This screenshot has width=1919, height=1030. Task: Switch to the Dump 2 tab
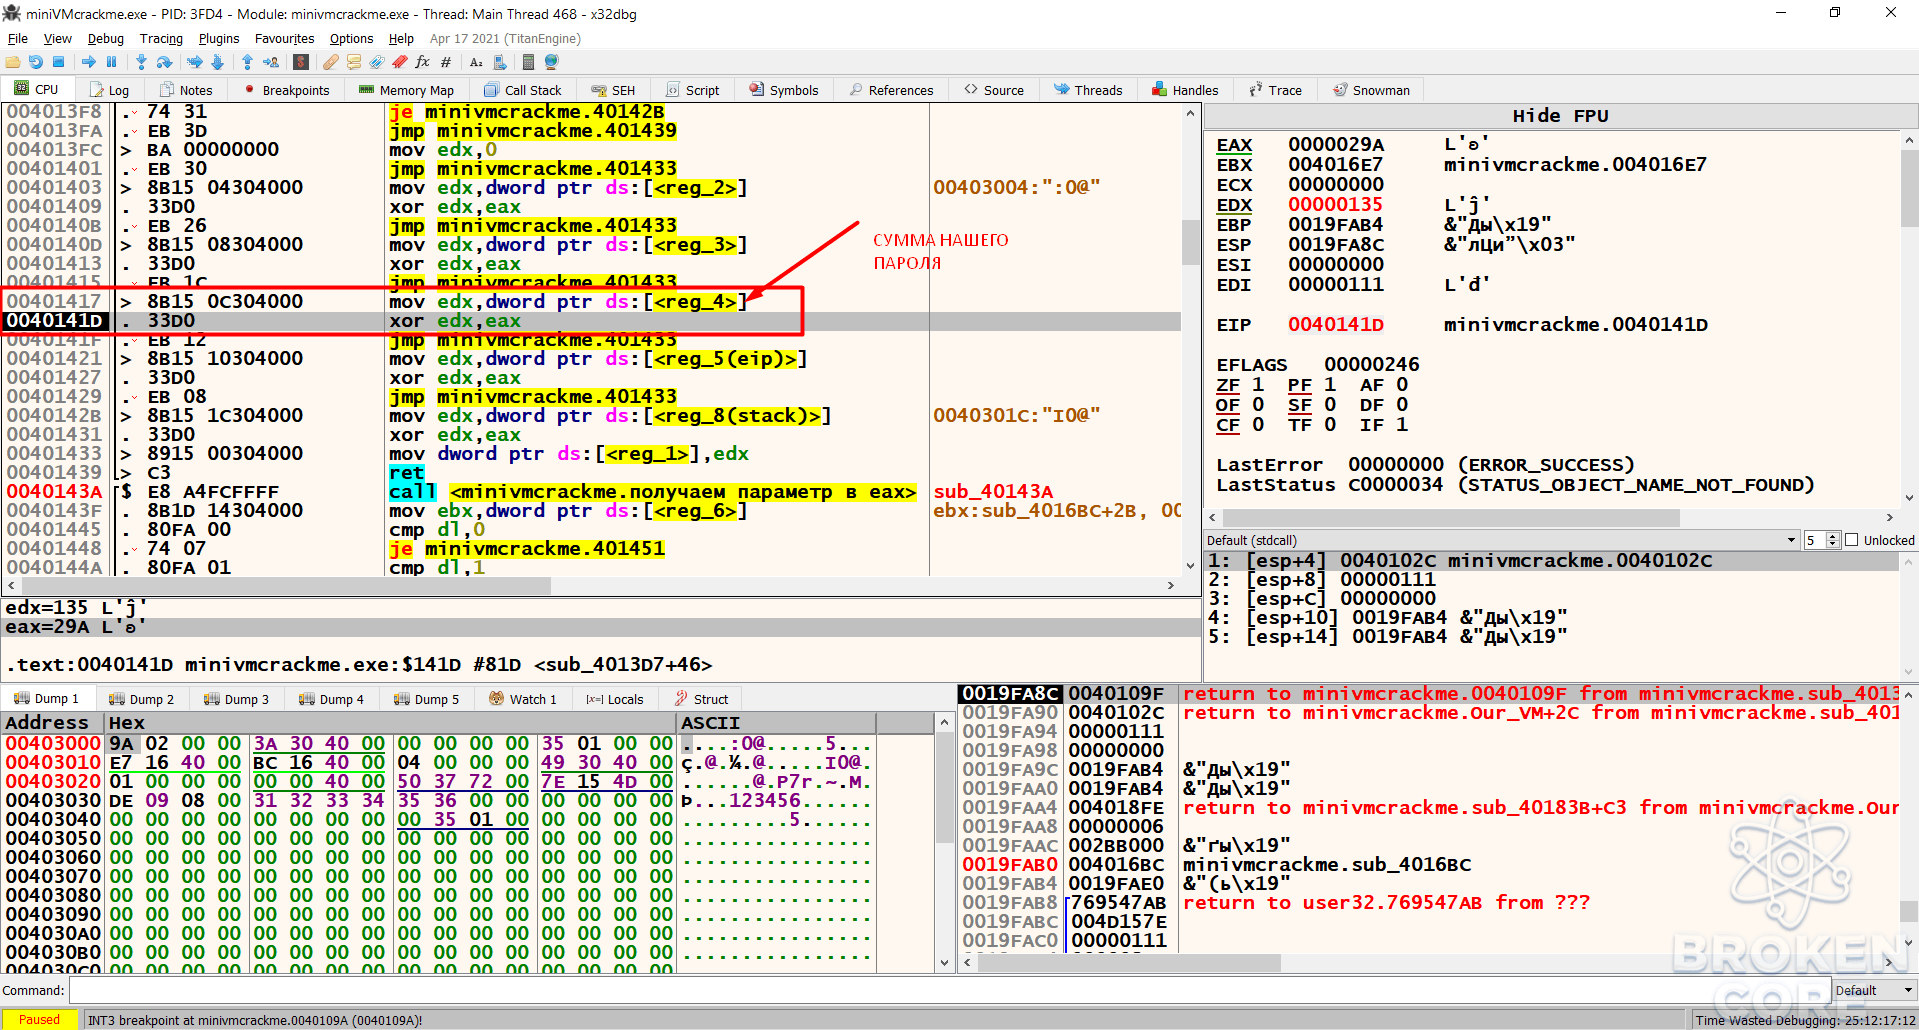(141, 699)
